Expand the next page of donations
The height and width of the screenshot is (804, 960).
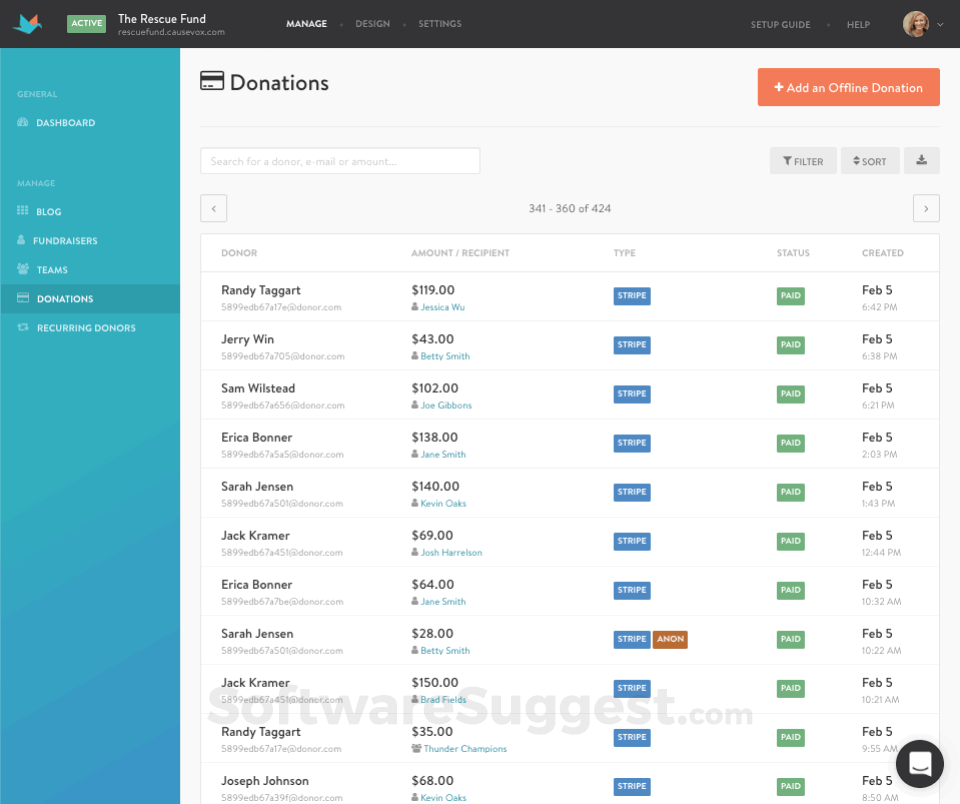click(x=925, y=208)
